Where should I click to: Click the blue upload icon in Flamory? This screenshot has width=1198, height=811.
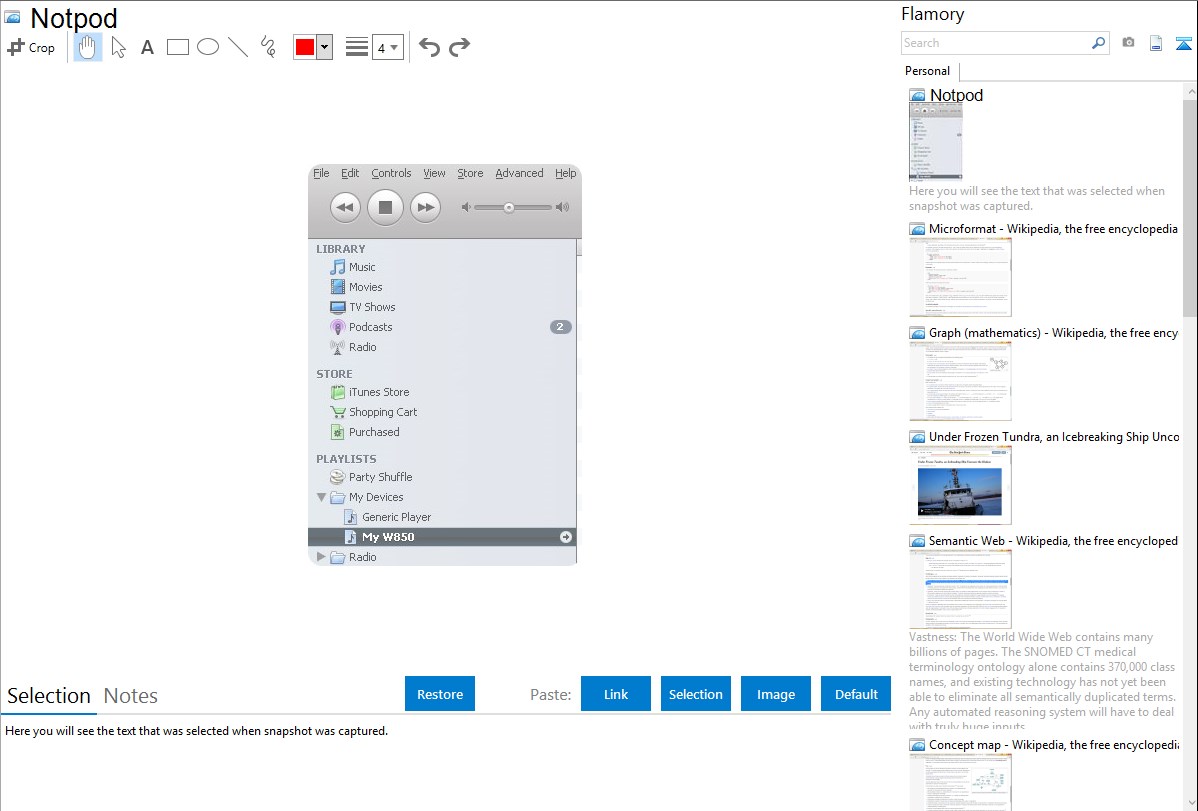click(1183, 43)
